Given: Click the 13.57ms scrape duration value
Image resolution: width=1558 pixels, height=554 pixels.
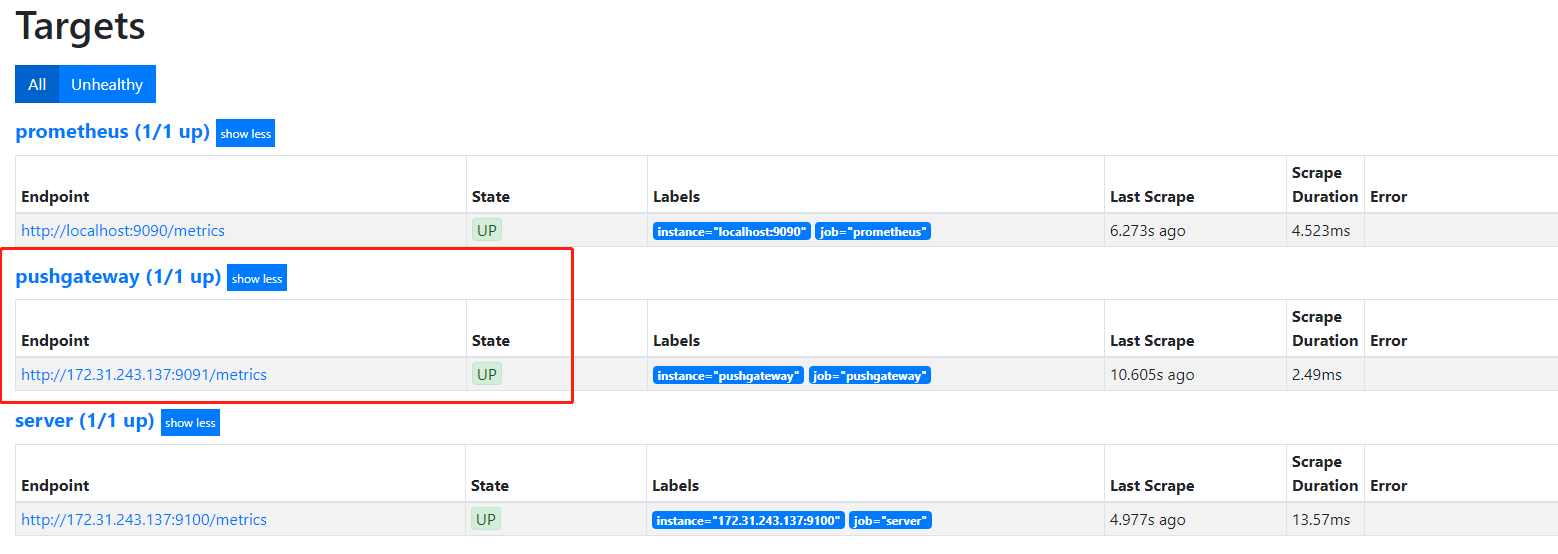Looking at the screenshot, I should [1321, 520].
